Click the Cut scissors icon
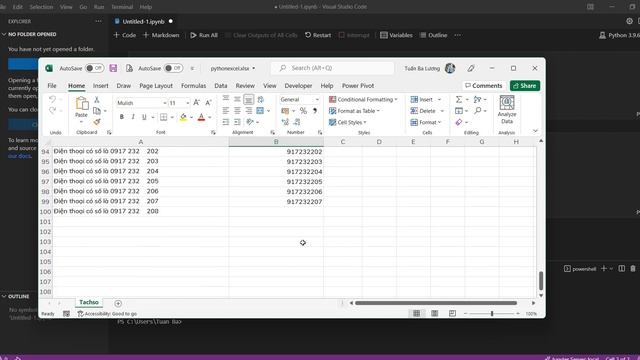The width and height of the screenshot is (640, 360). pyautogui.click(x=97, y=100)
